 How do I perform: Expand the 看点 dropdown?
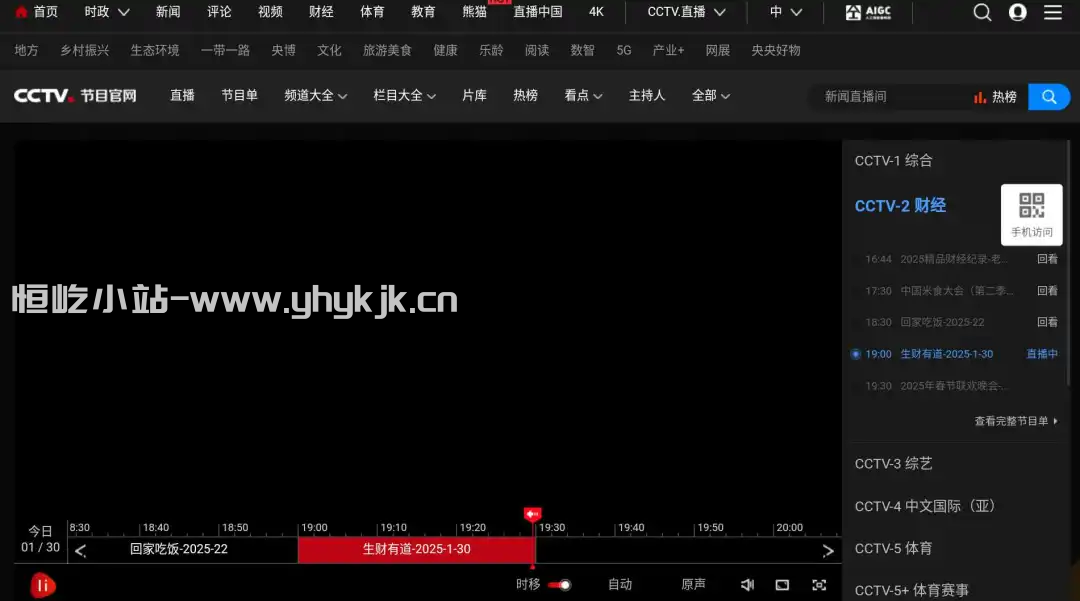[583, 96]
